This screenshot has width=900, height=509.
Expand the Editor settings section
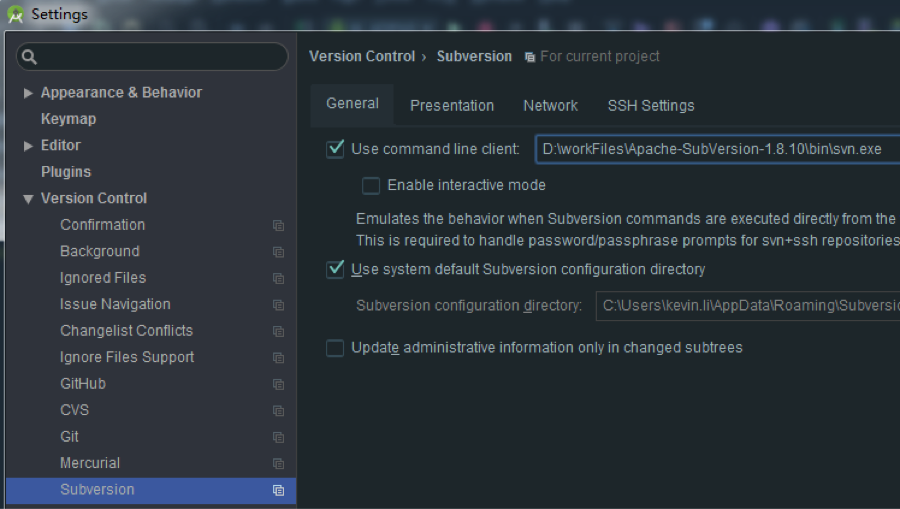pyautogui.click(x=28, y=146)
